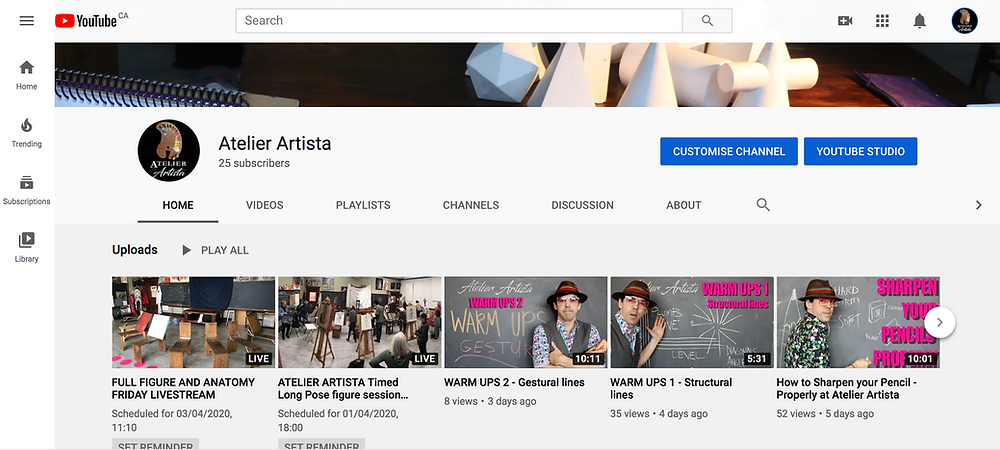Switch to the Home tab
Screen dimensions: 1000x450
(x=178, y=205)
